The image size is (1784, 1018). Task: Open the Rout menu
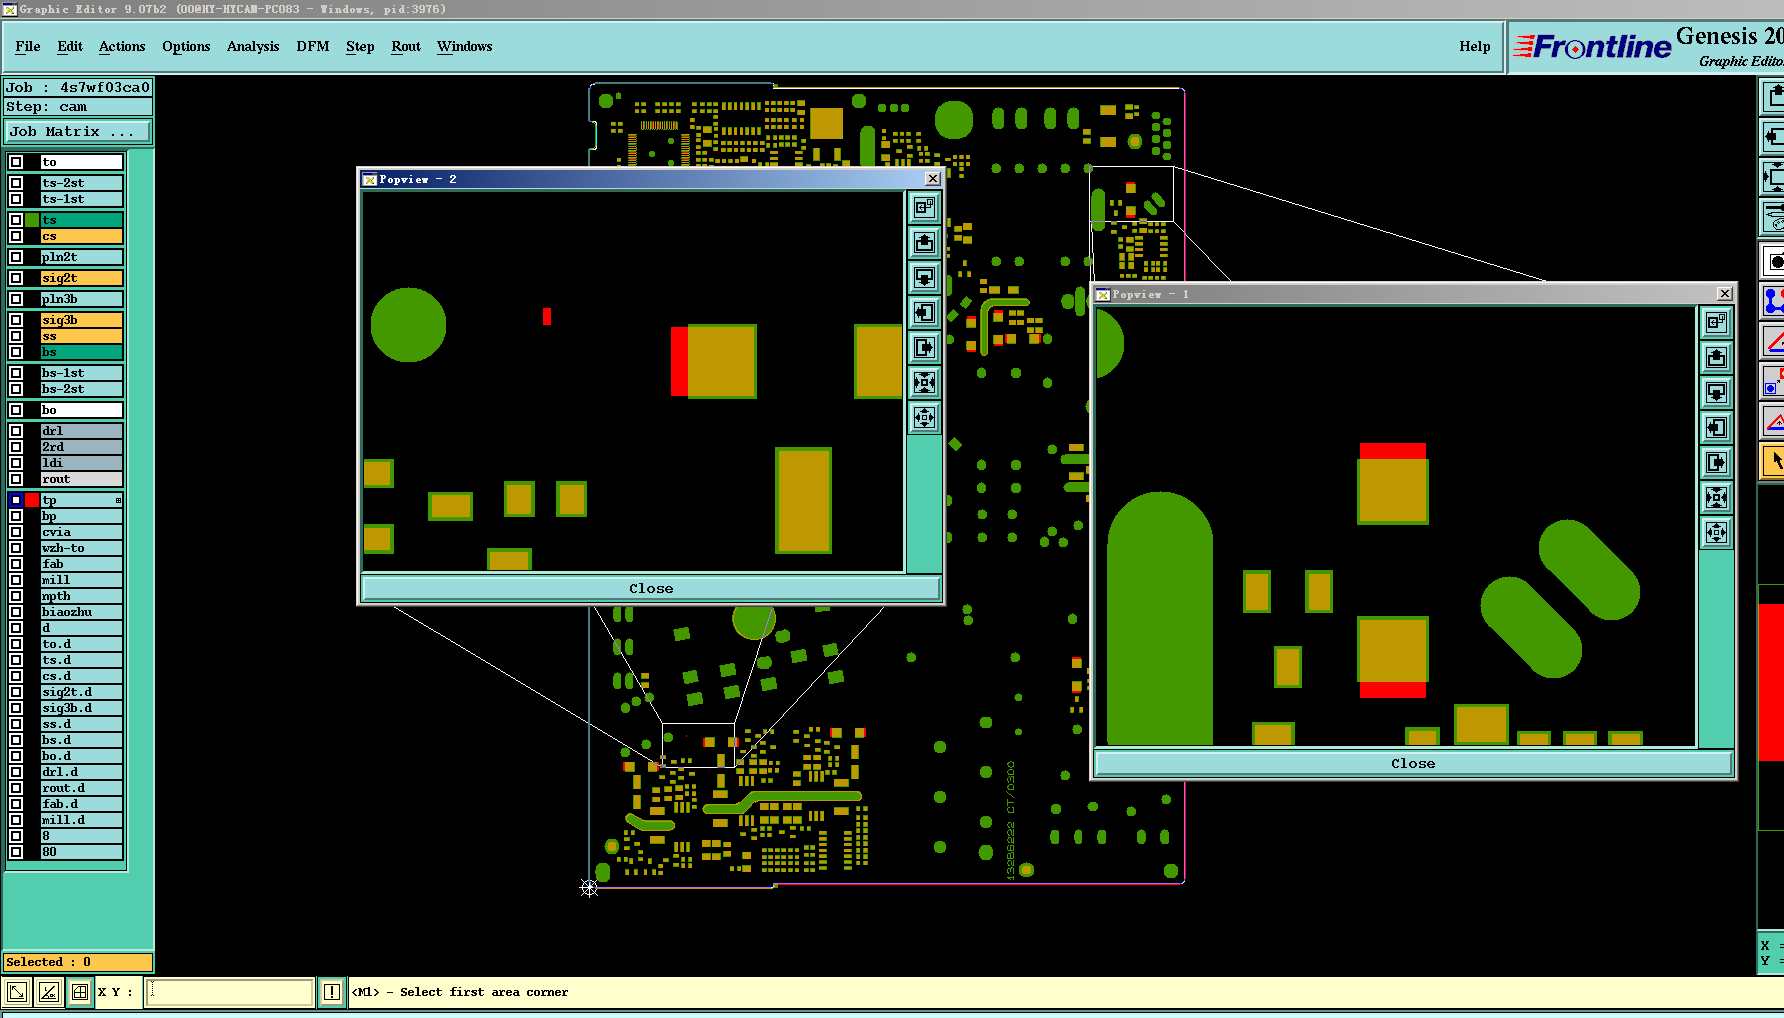(x=406, y=47)
